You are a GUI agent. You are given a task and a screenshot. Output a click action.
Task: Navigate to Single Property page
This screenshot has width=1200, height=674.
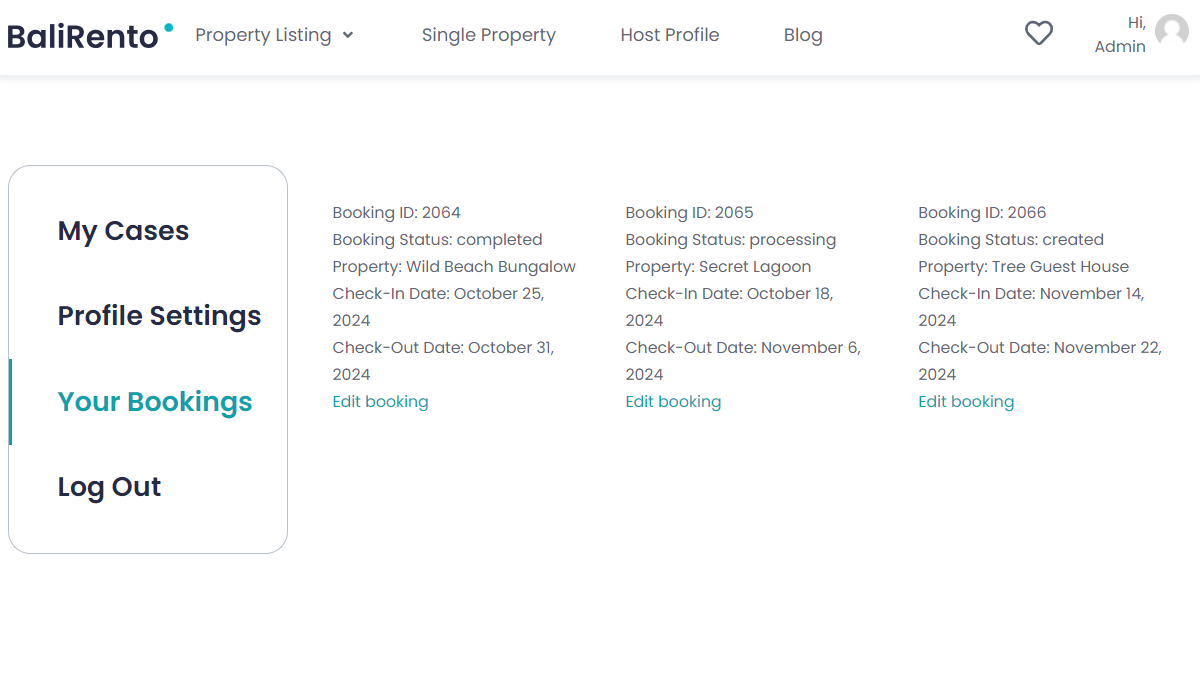click(x=488, y=34)
